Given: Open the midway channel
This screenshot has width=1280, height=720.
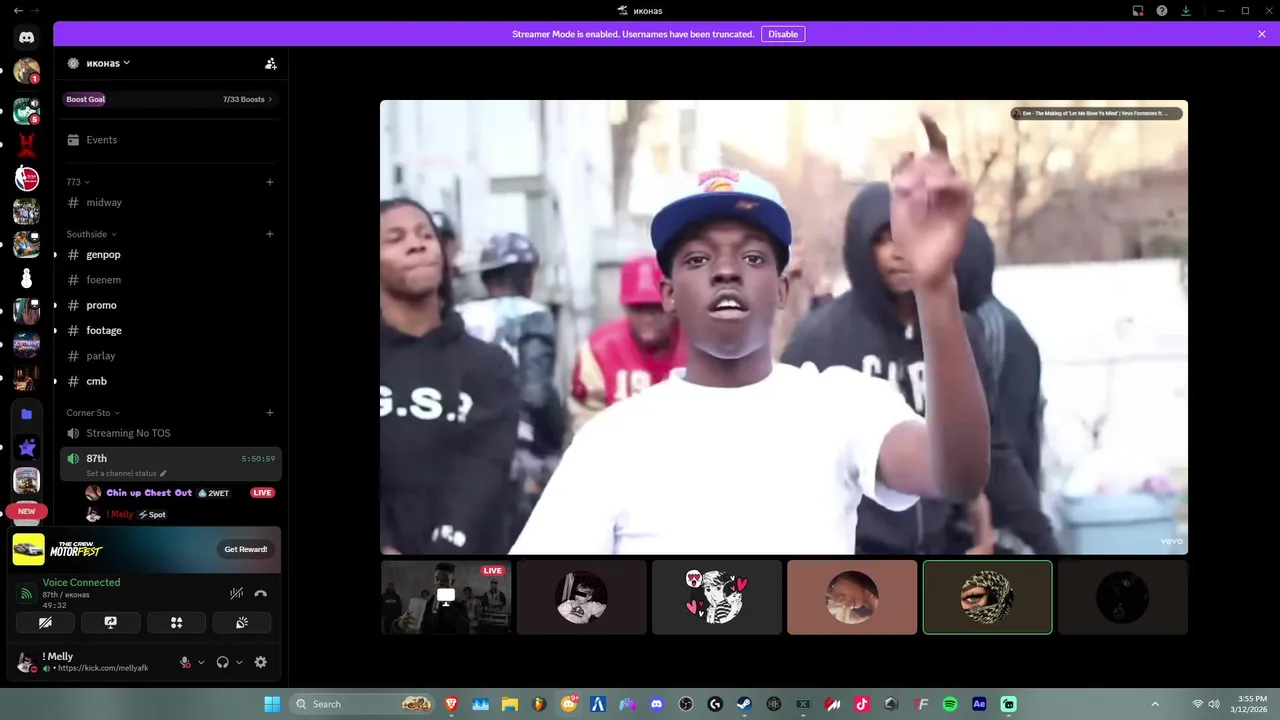Looking at the screenshot, I should pos(172,203).
